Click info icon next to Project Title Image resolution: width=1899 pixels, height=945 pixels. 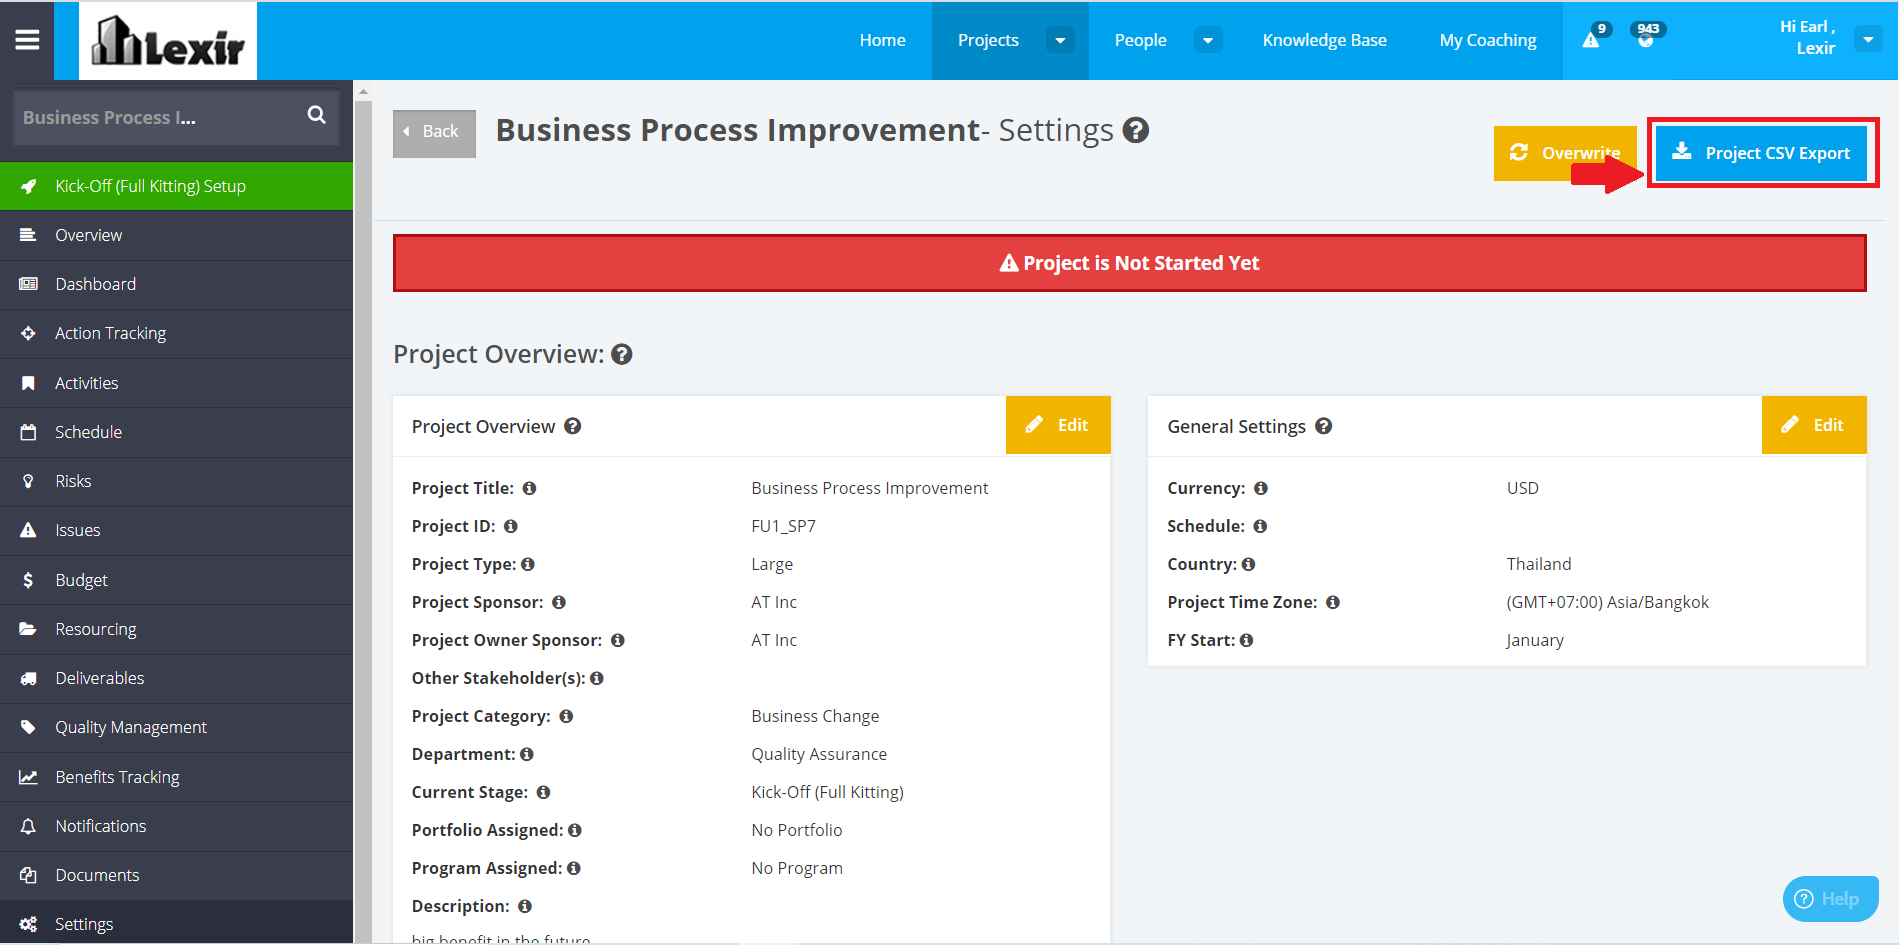530,488
